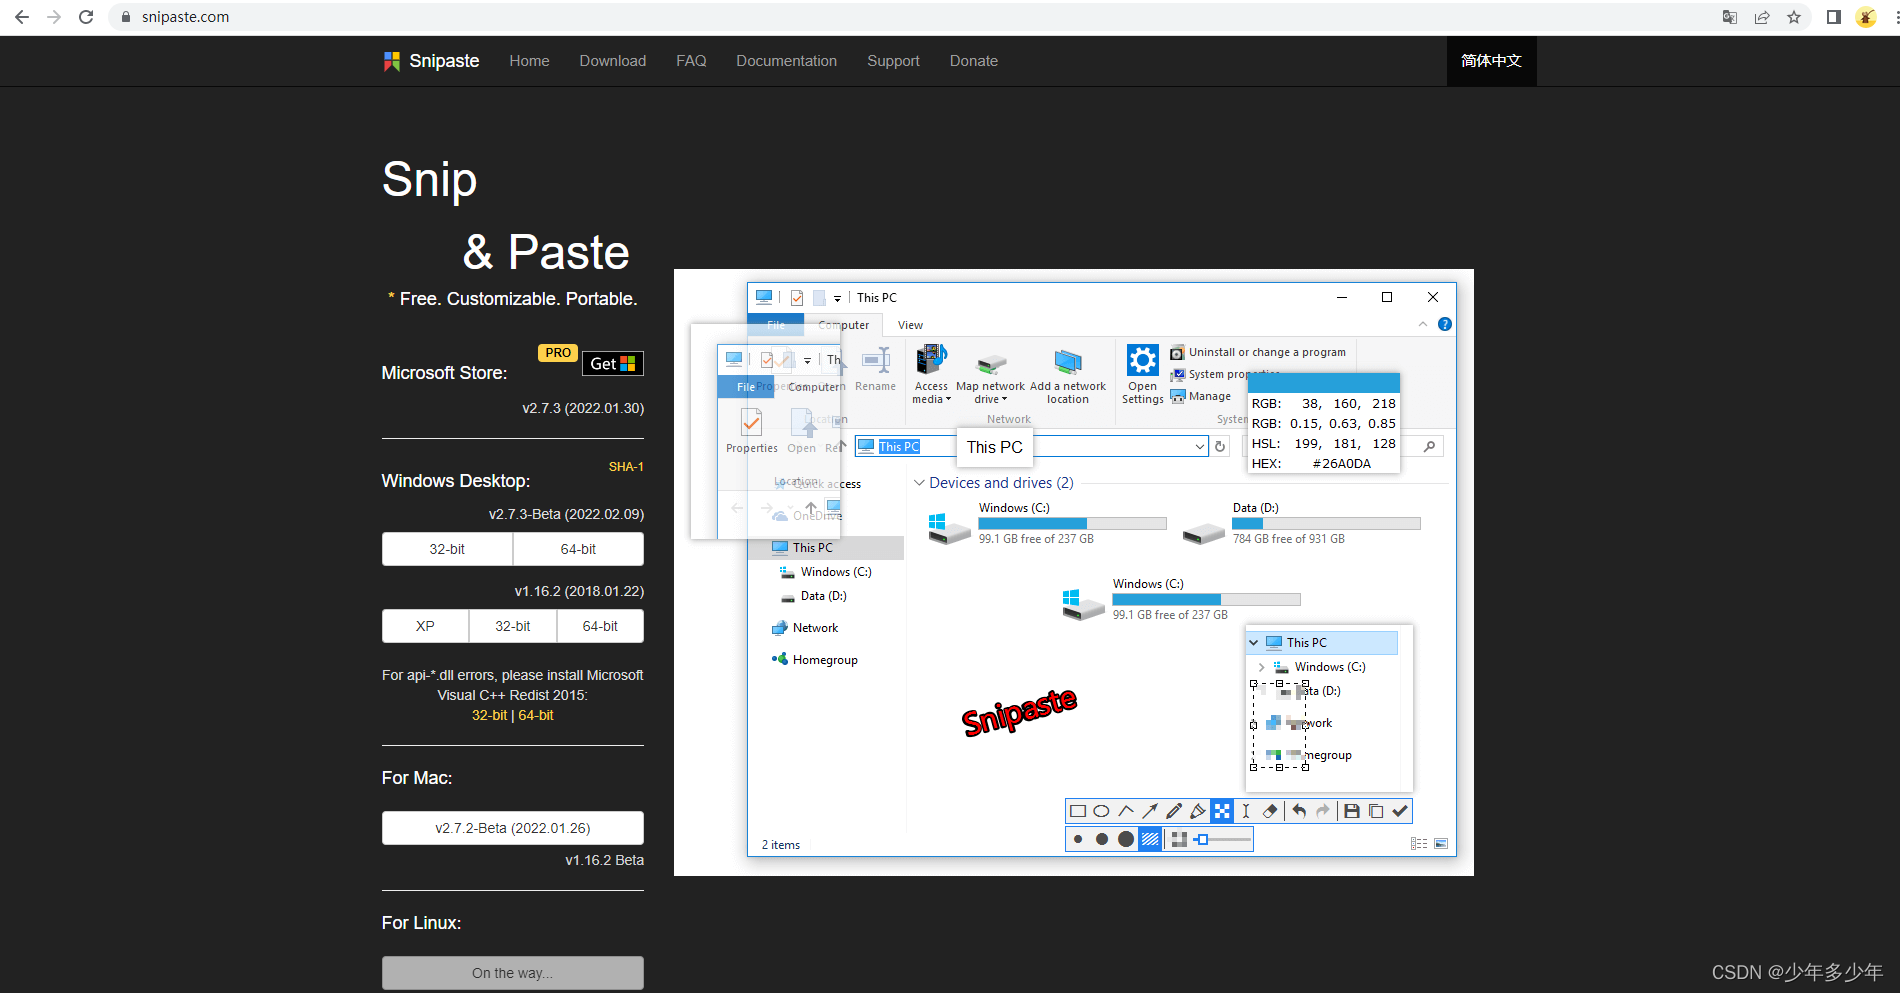Download the v1.16.2 XP build
The height and width of the screenshot is (993, 1900).
click(425, 626)
